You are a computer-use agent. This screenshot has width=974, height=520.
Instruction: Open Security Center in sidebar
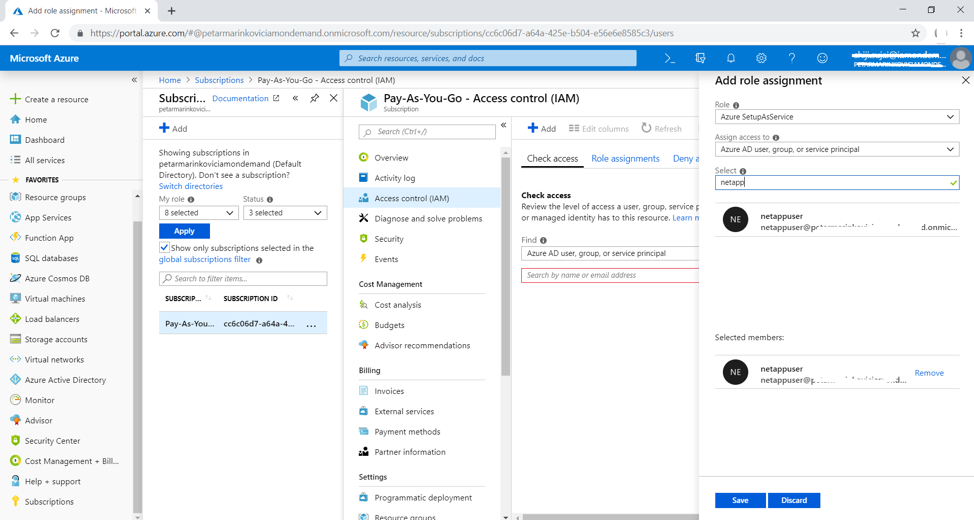[x=52, y=441]
